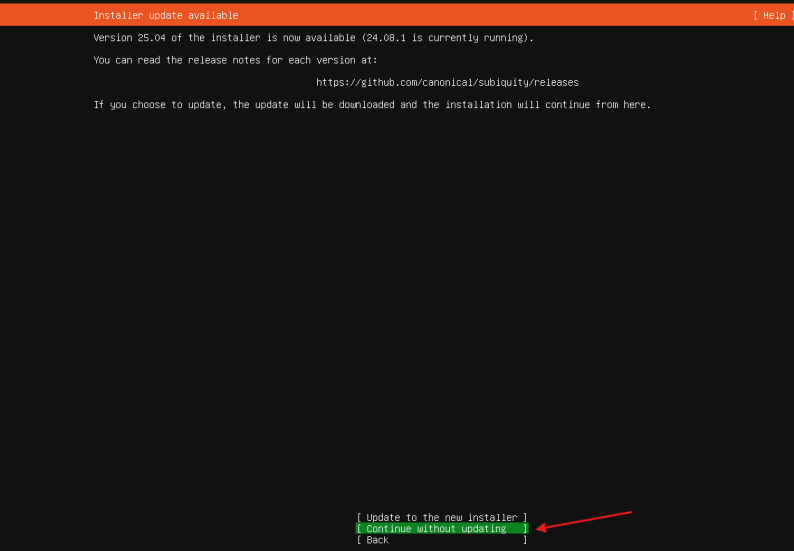Select Update to the new installer
This screenshot has width=794, height=551.
click(x=441, y=517)
